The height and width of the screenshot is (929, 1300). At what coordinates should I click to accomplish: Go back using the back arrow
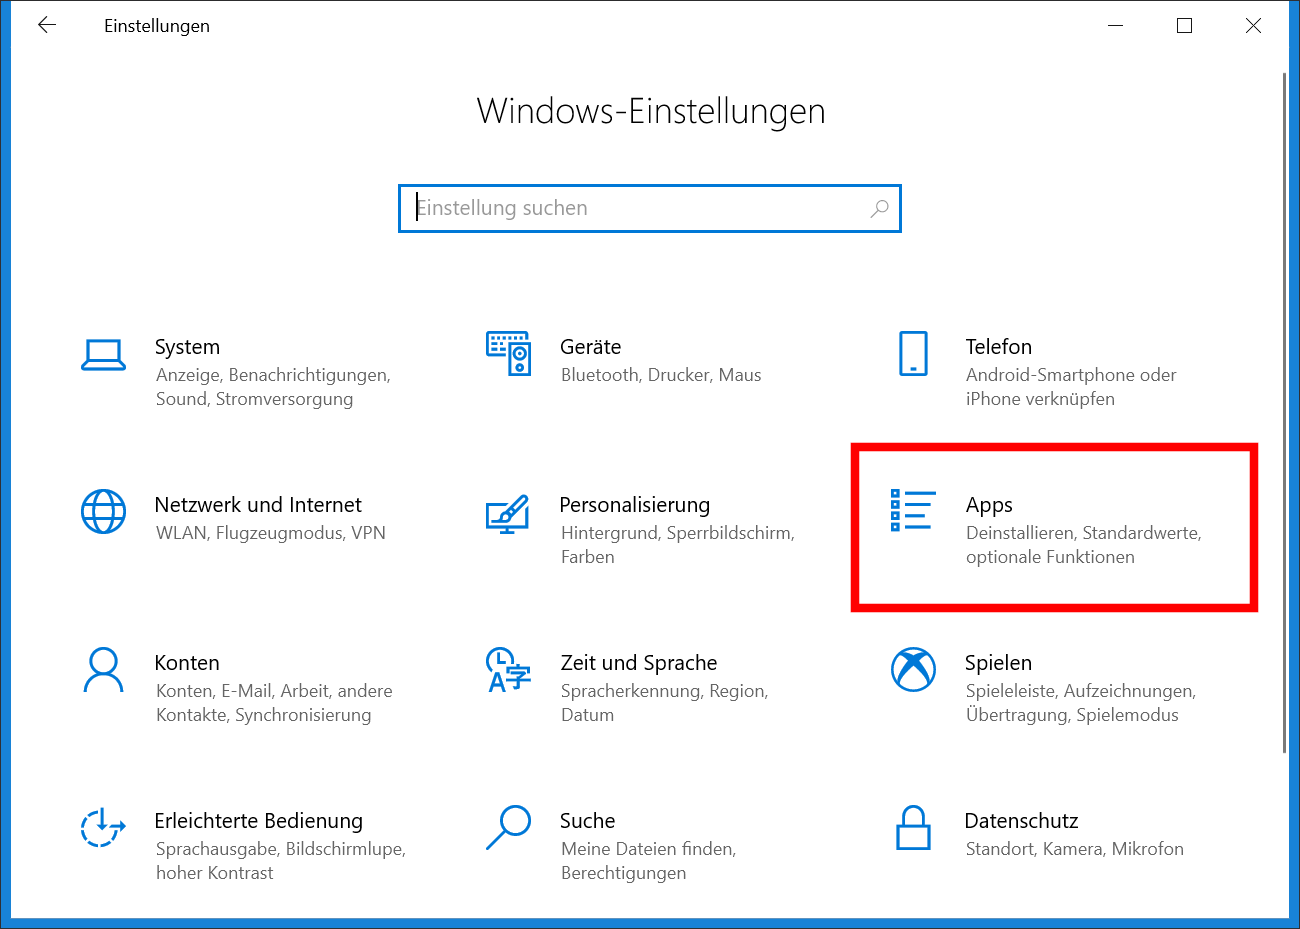pyautogui.click(x=47, y=26)
